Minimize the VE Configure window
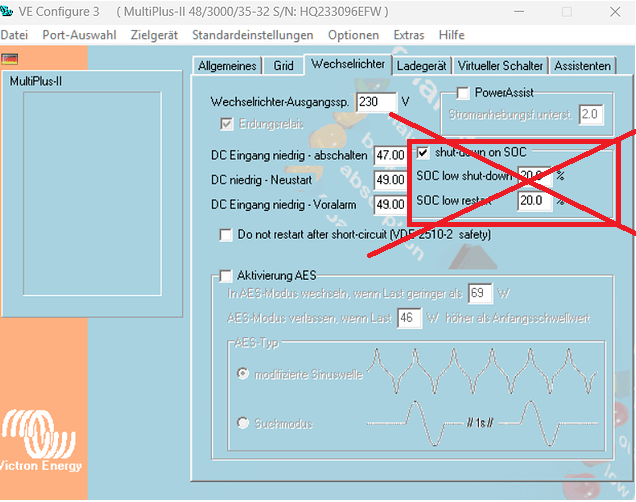The height and width of the screenshot is (502, 636). 519,12
